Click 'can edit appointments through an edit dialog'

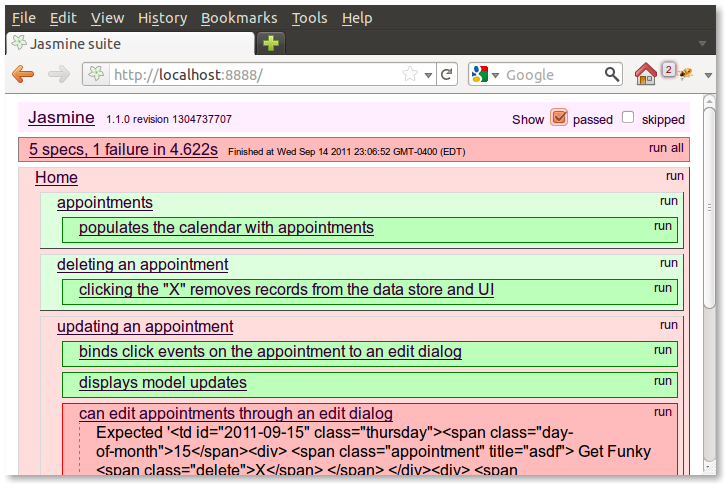(x=236, y=413)
